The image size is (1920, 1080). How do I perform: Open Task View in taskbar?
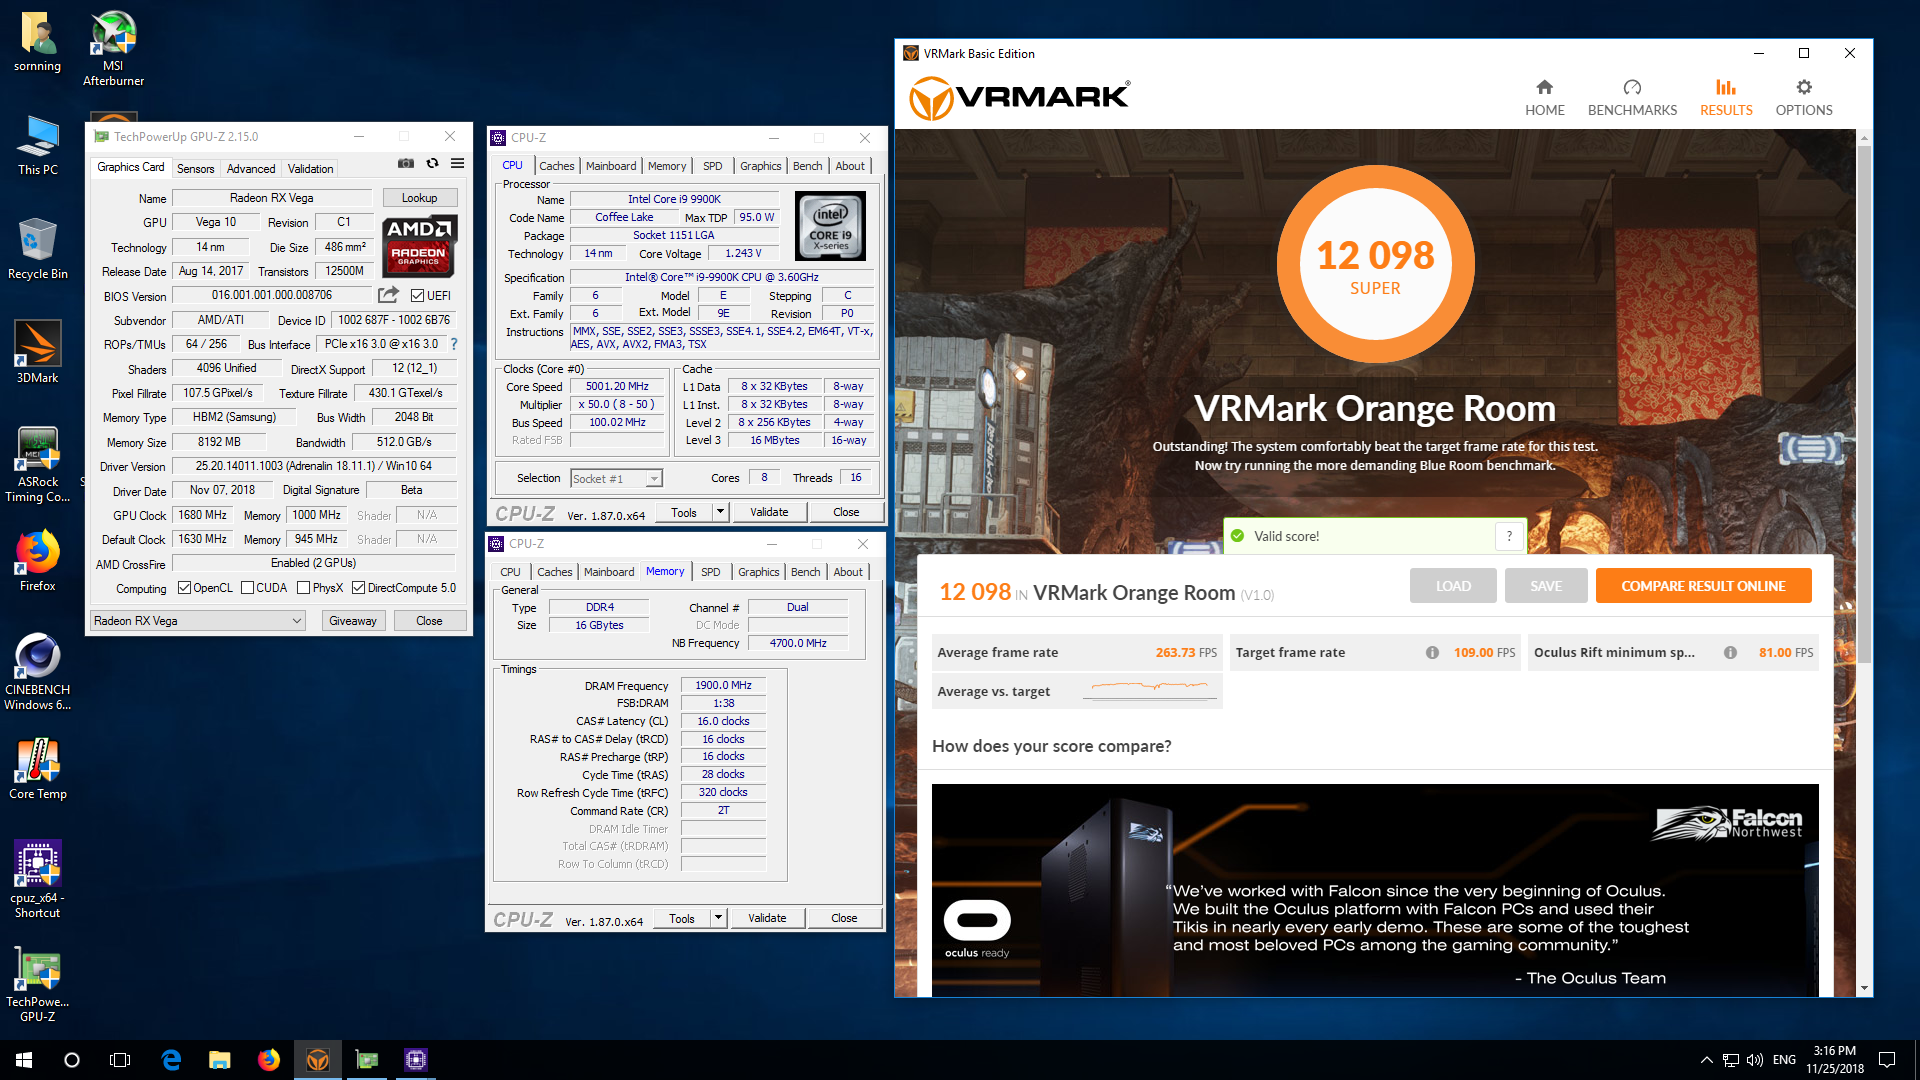pyautogui.click(x=120, y=1060)
